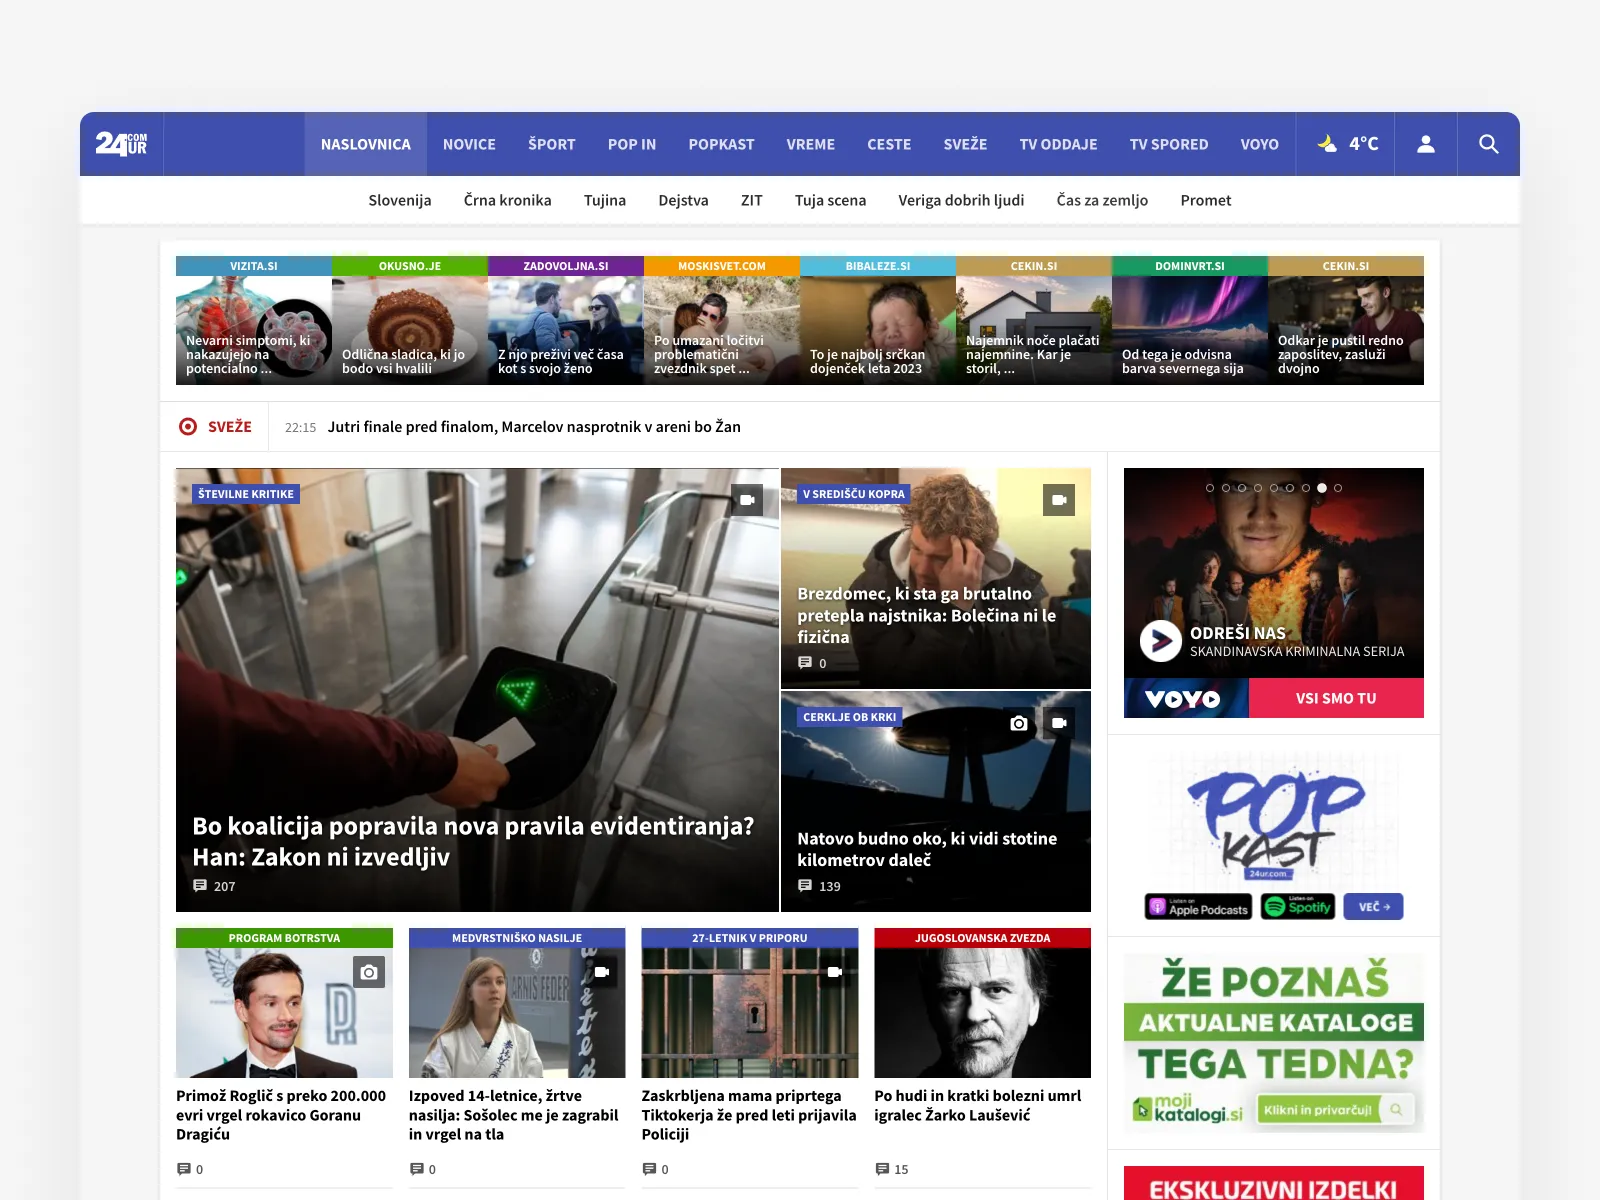Open the Jutri finale pred finalom headline
1600x1200 pixels.
534,427
